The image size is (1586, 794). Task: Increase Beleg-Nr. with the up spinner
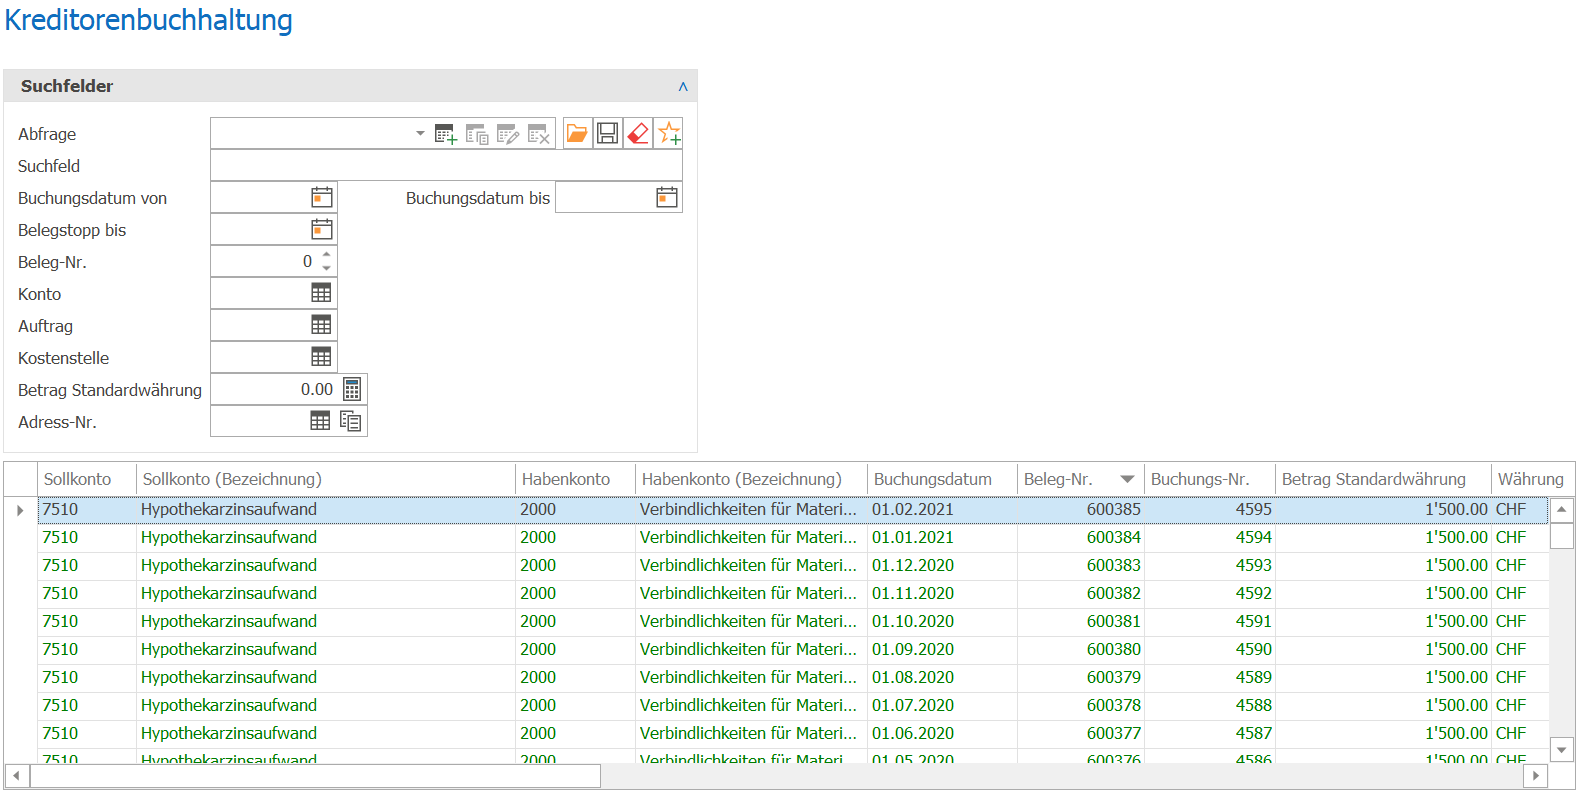(x=326, y=254)
